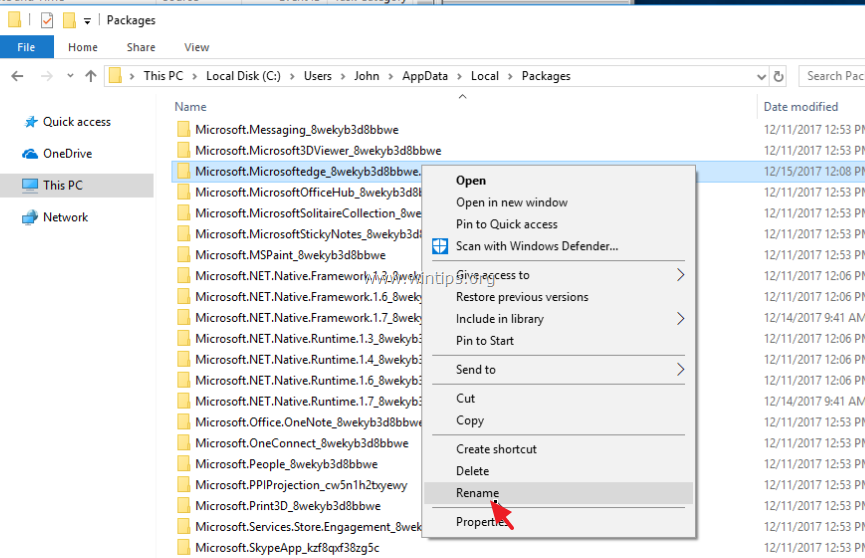Click the Windows Defender shield icon in the menu
865x558 pixels.
click(440, 246)
